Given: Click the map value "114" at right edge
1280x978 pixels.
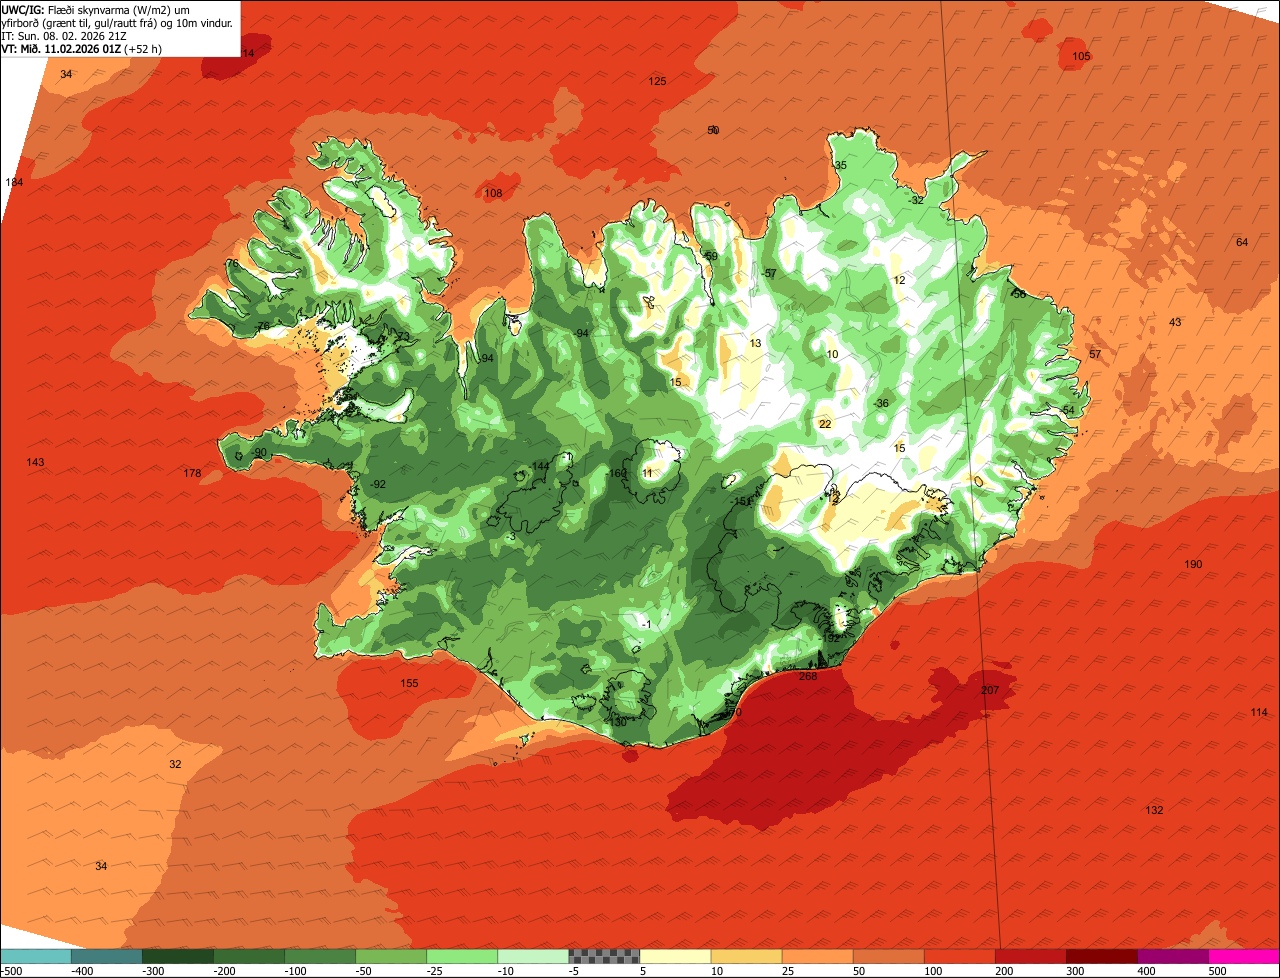Looking at the screenshot, I should pyautogui.click(x=1258, y=713).
